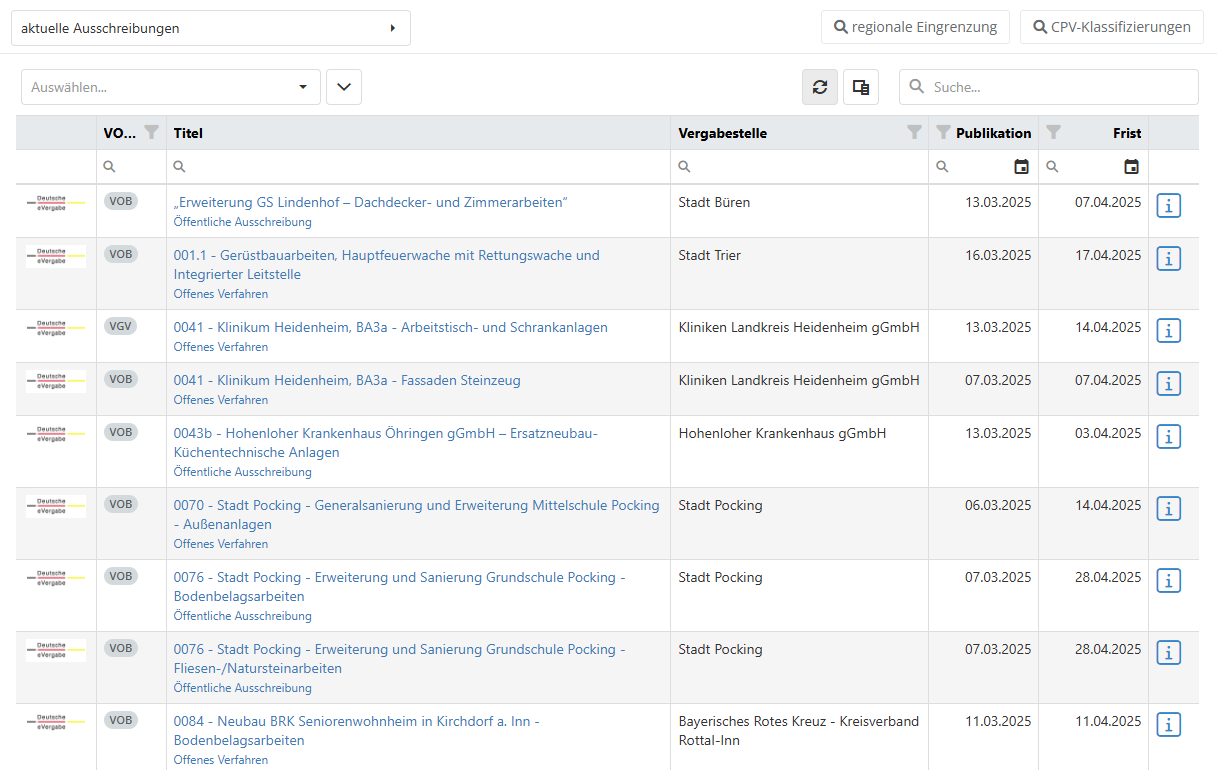Sort by the Vergabestelle column header
Screen dimensions: 1217x770
click(x=722, y=133)
